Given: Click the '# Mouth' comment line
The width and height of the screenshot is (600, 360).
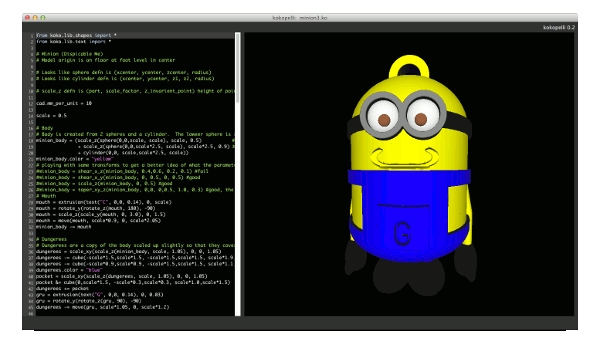Looking at the screenshot, I should 46,196.
